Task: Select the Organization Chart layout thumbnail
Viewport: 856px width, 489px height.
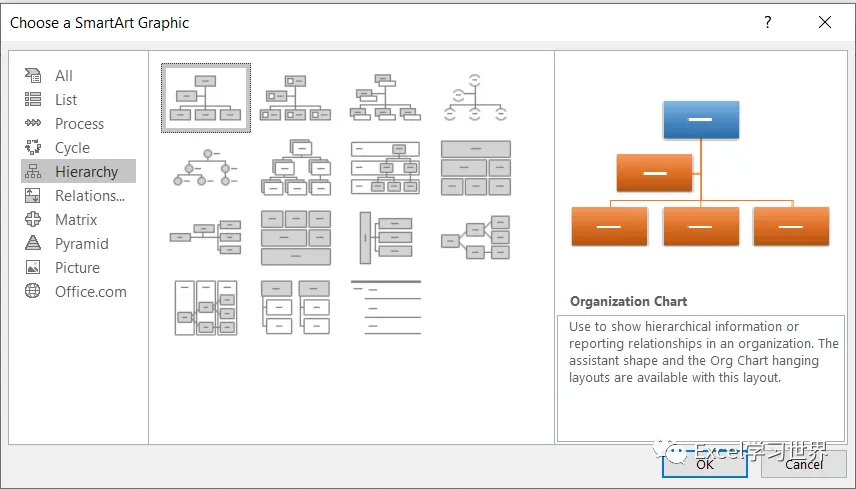Action: tap(206, 98)
